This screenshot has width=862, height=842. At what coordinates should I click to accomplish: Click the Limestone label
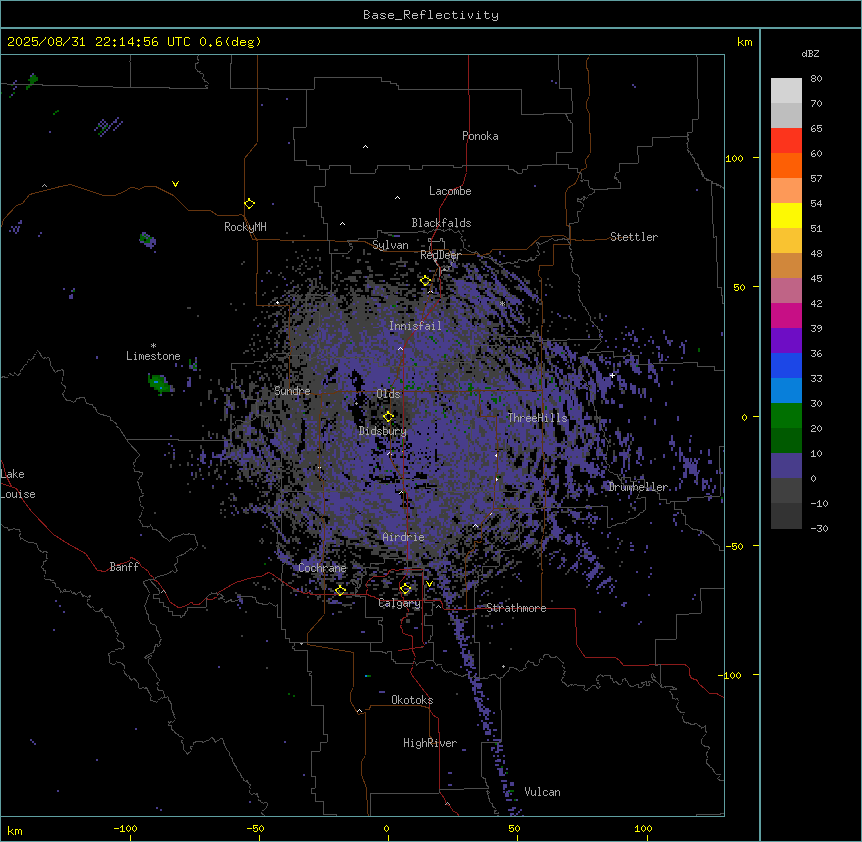[153, 356]
